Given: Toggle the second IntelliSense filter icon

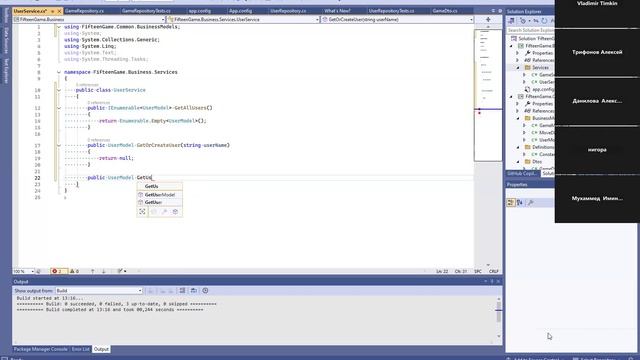Looking at the screenshot, I should point(153,211).
